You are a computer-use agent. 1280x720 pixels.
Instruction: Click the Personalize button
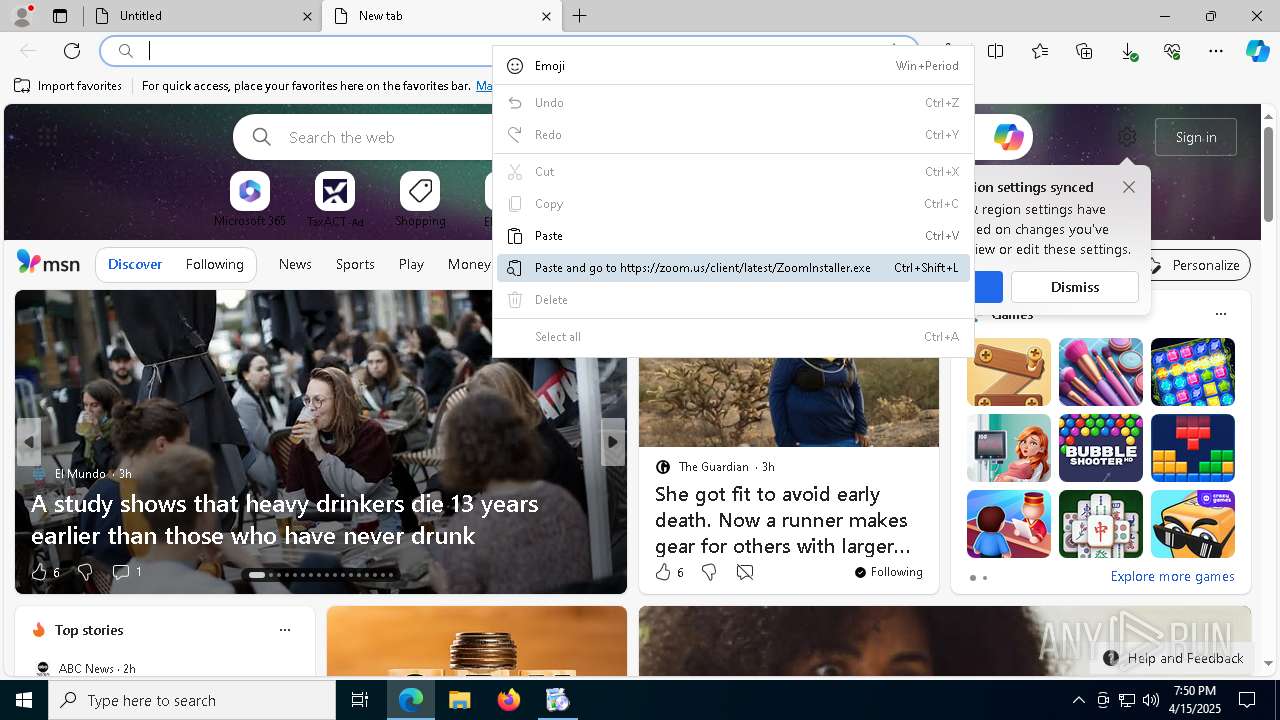1195,265
